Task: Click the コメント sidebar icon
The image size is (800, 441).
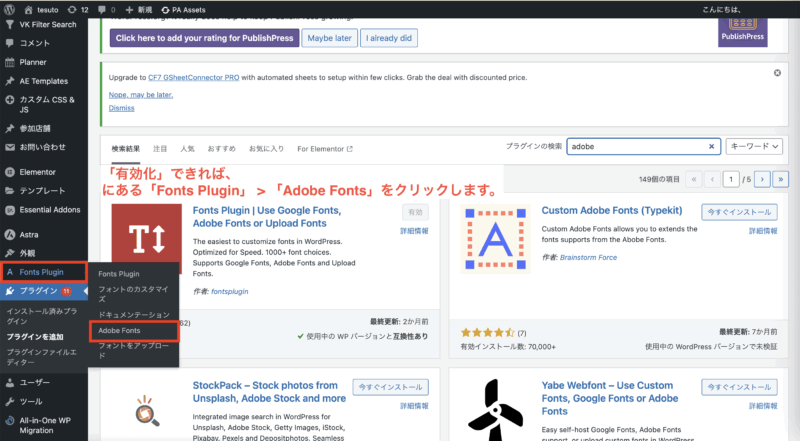Action: 10,43
